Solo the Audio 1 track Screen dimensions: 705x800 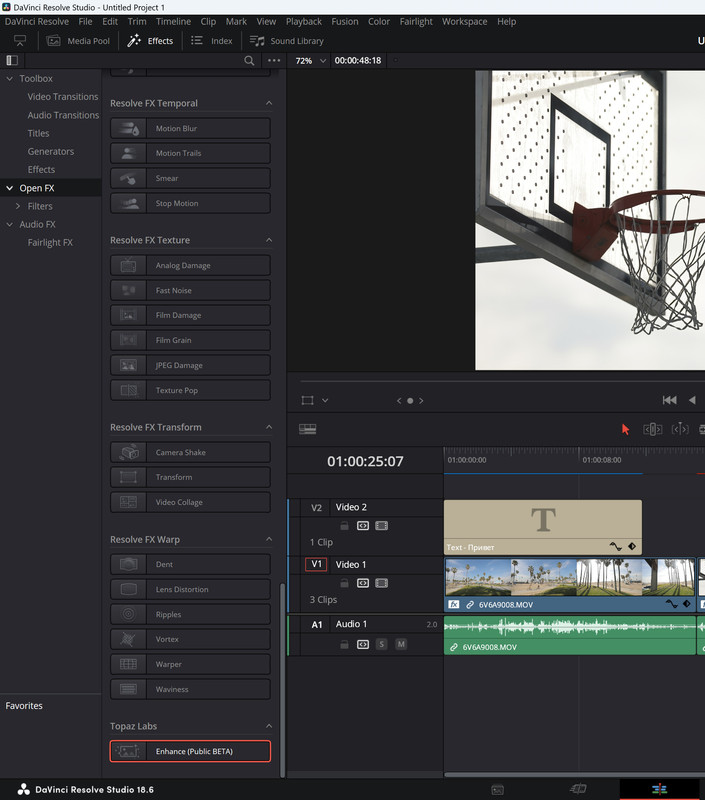click(381, 644)
